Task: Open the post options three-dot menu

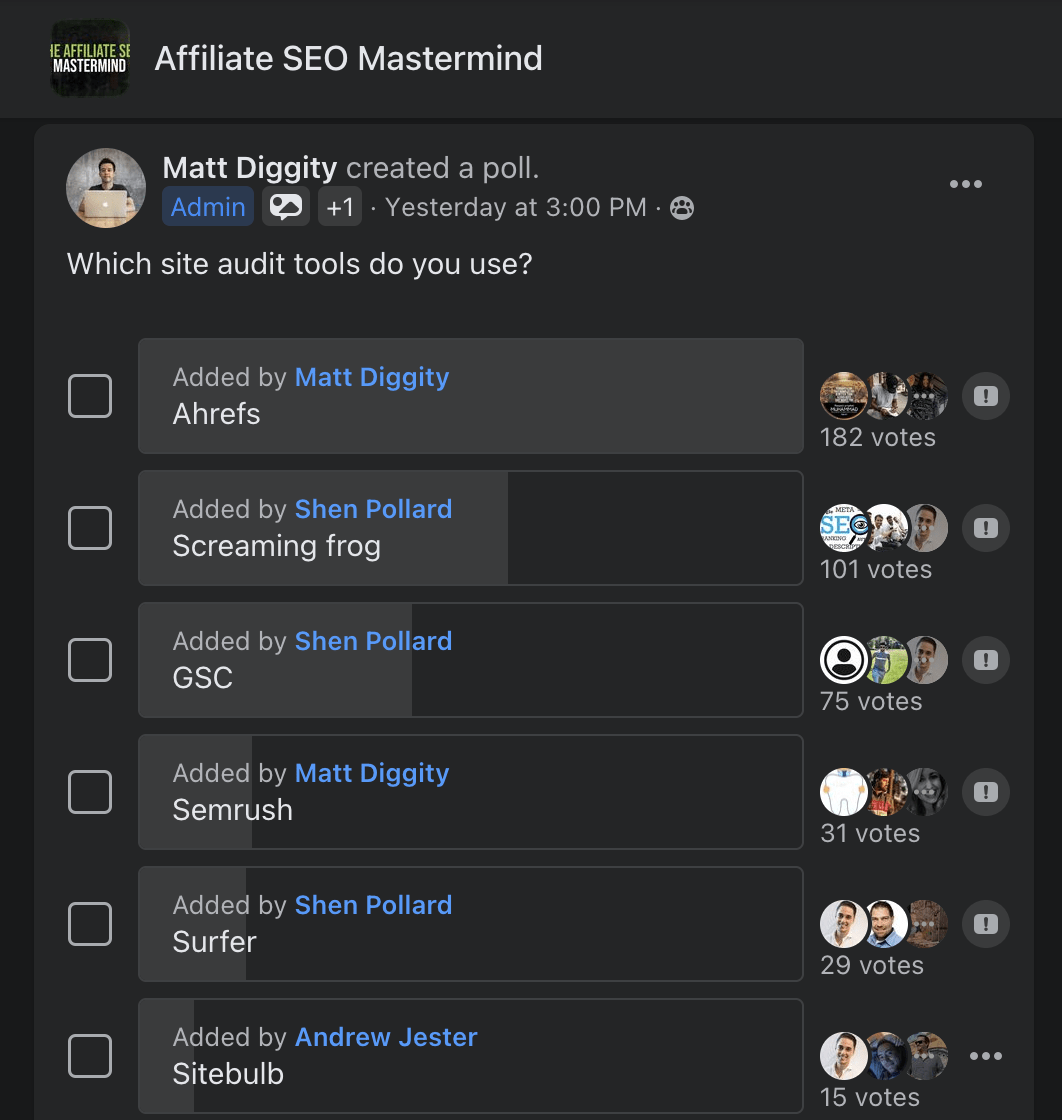Action: click(x=966, y=183)
